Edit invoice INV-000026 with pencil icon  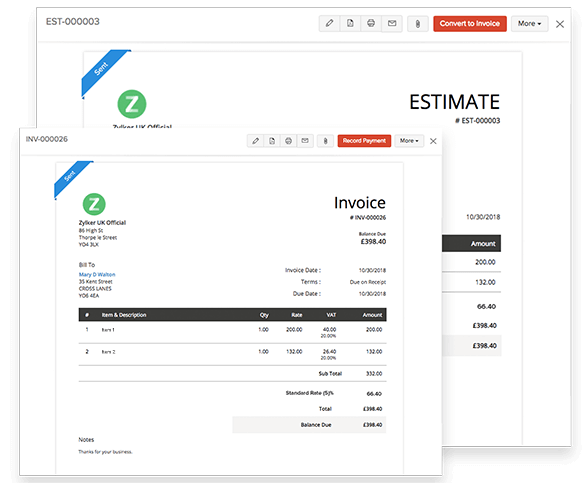pos(255,141)
